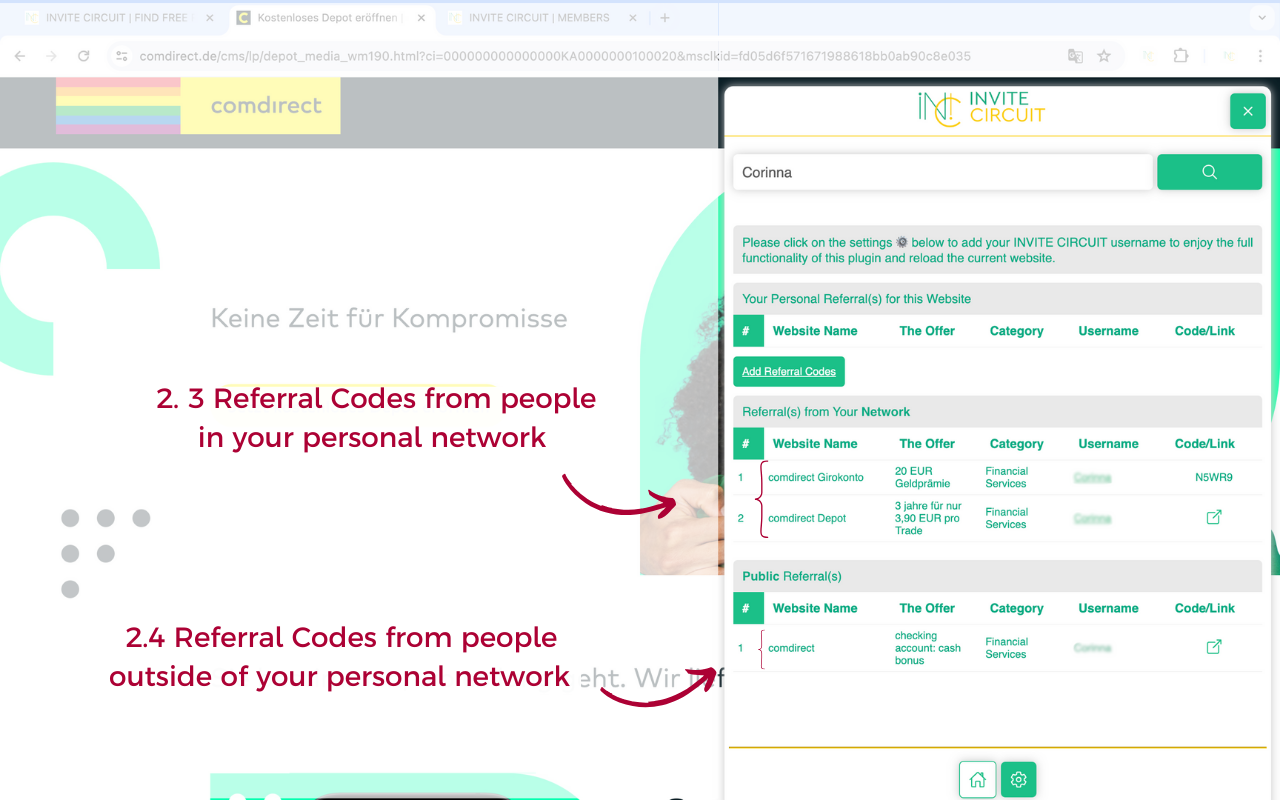Viewport: 1280px width, 800px height.
Task: Close the INVITE CIRCUIT | FIND FREE tab
Action: pyautogui.click(x=209, y=18)
